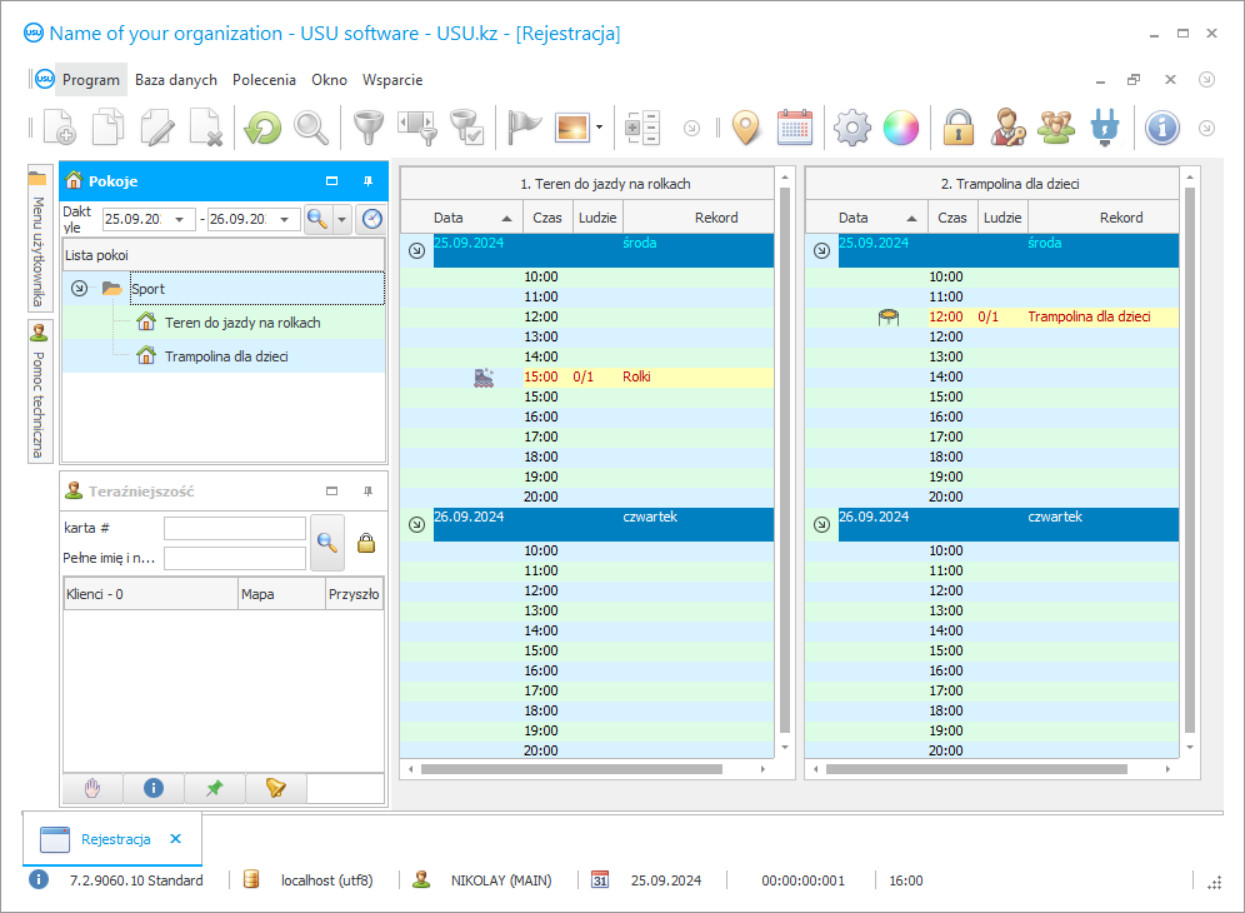Toggle the pin on the Pokoje panel header
This screenshot has height=913, width=1245.
click(x=368, y=181)
